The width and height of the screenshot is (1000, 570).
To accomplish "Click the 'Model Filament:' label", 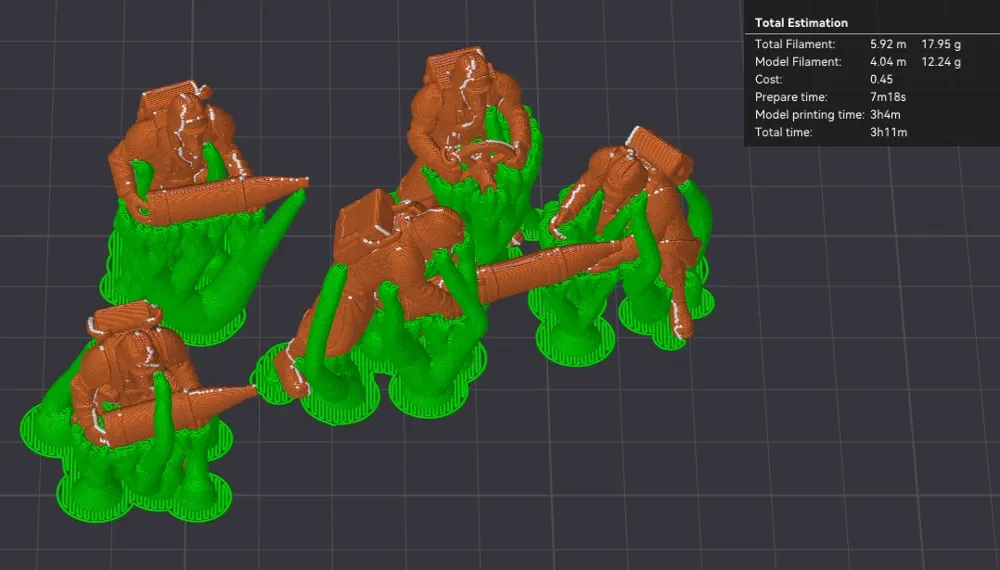I will coord(798,62).
